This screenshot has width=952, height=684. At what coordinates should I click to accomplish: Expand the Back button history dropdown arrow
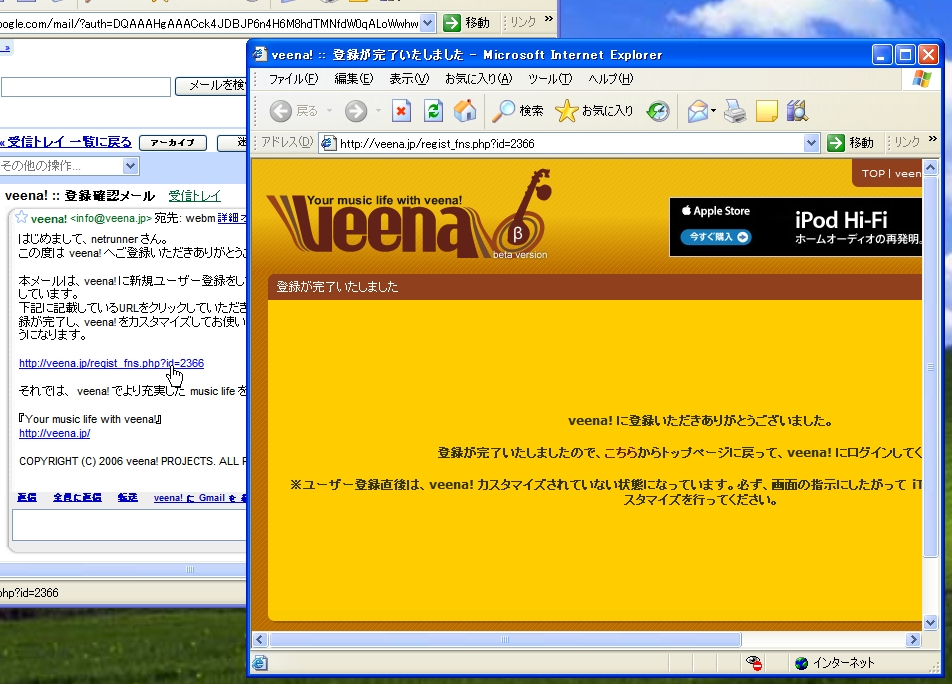[329, 111]
